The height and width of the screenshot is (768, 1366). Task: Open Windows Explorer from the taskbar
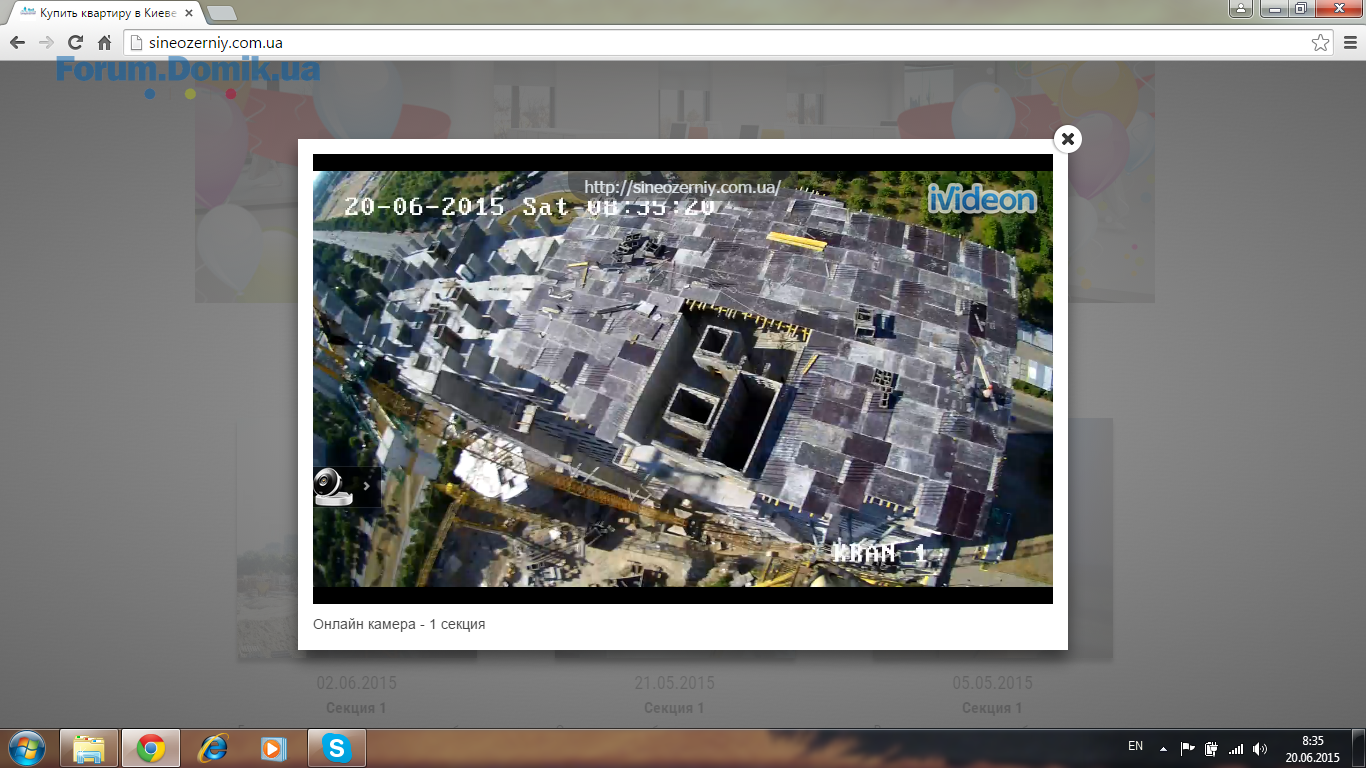pyautogui.click(x=88, y=748)
